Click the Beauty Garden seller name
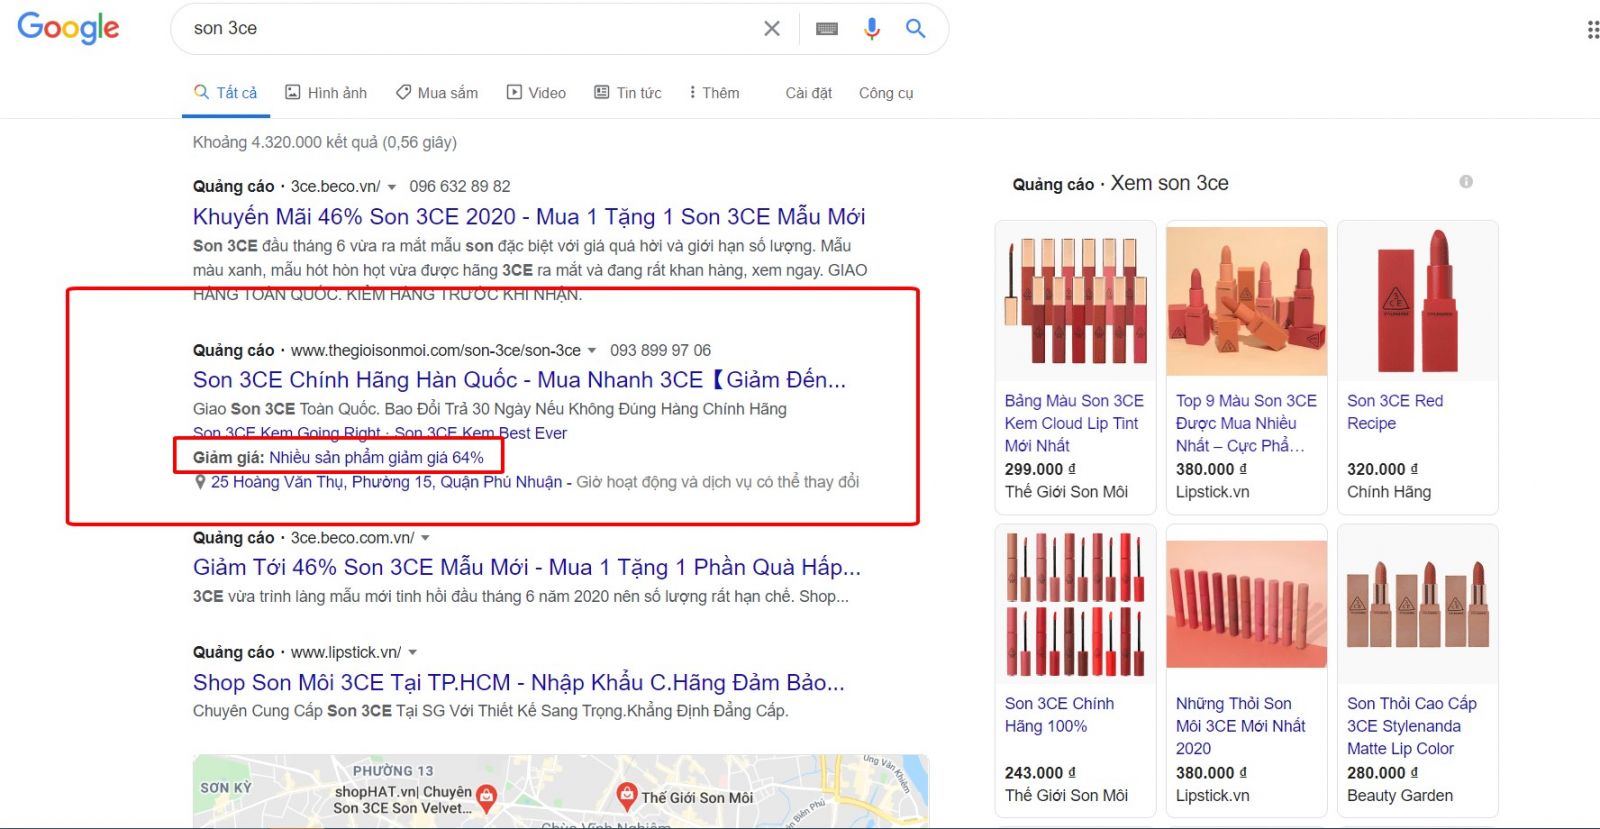The width and height of the screenshot is (1600, 829). 1400,796
